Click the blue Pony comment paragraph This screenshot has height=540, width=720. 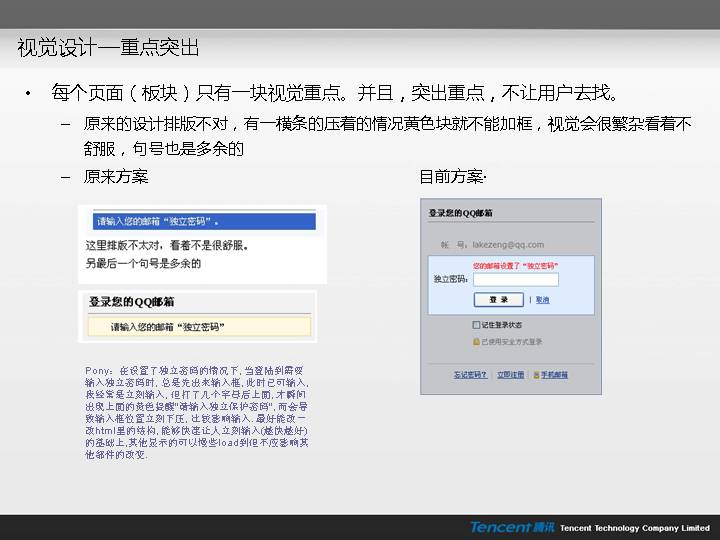(197, 412)
